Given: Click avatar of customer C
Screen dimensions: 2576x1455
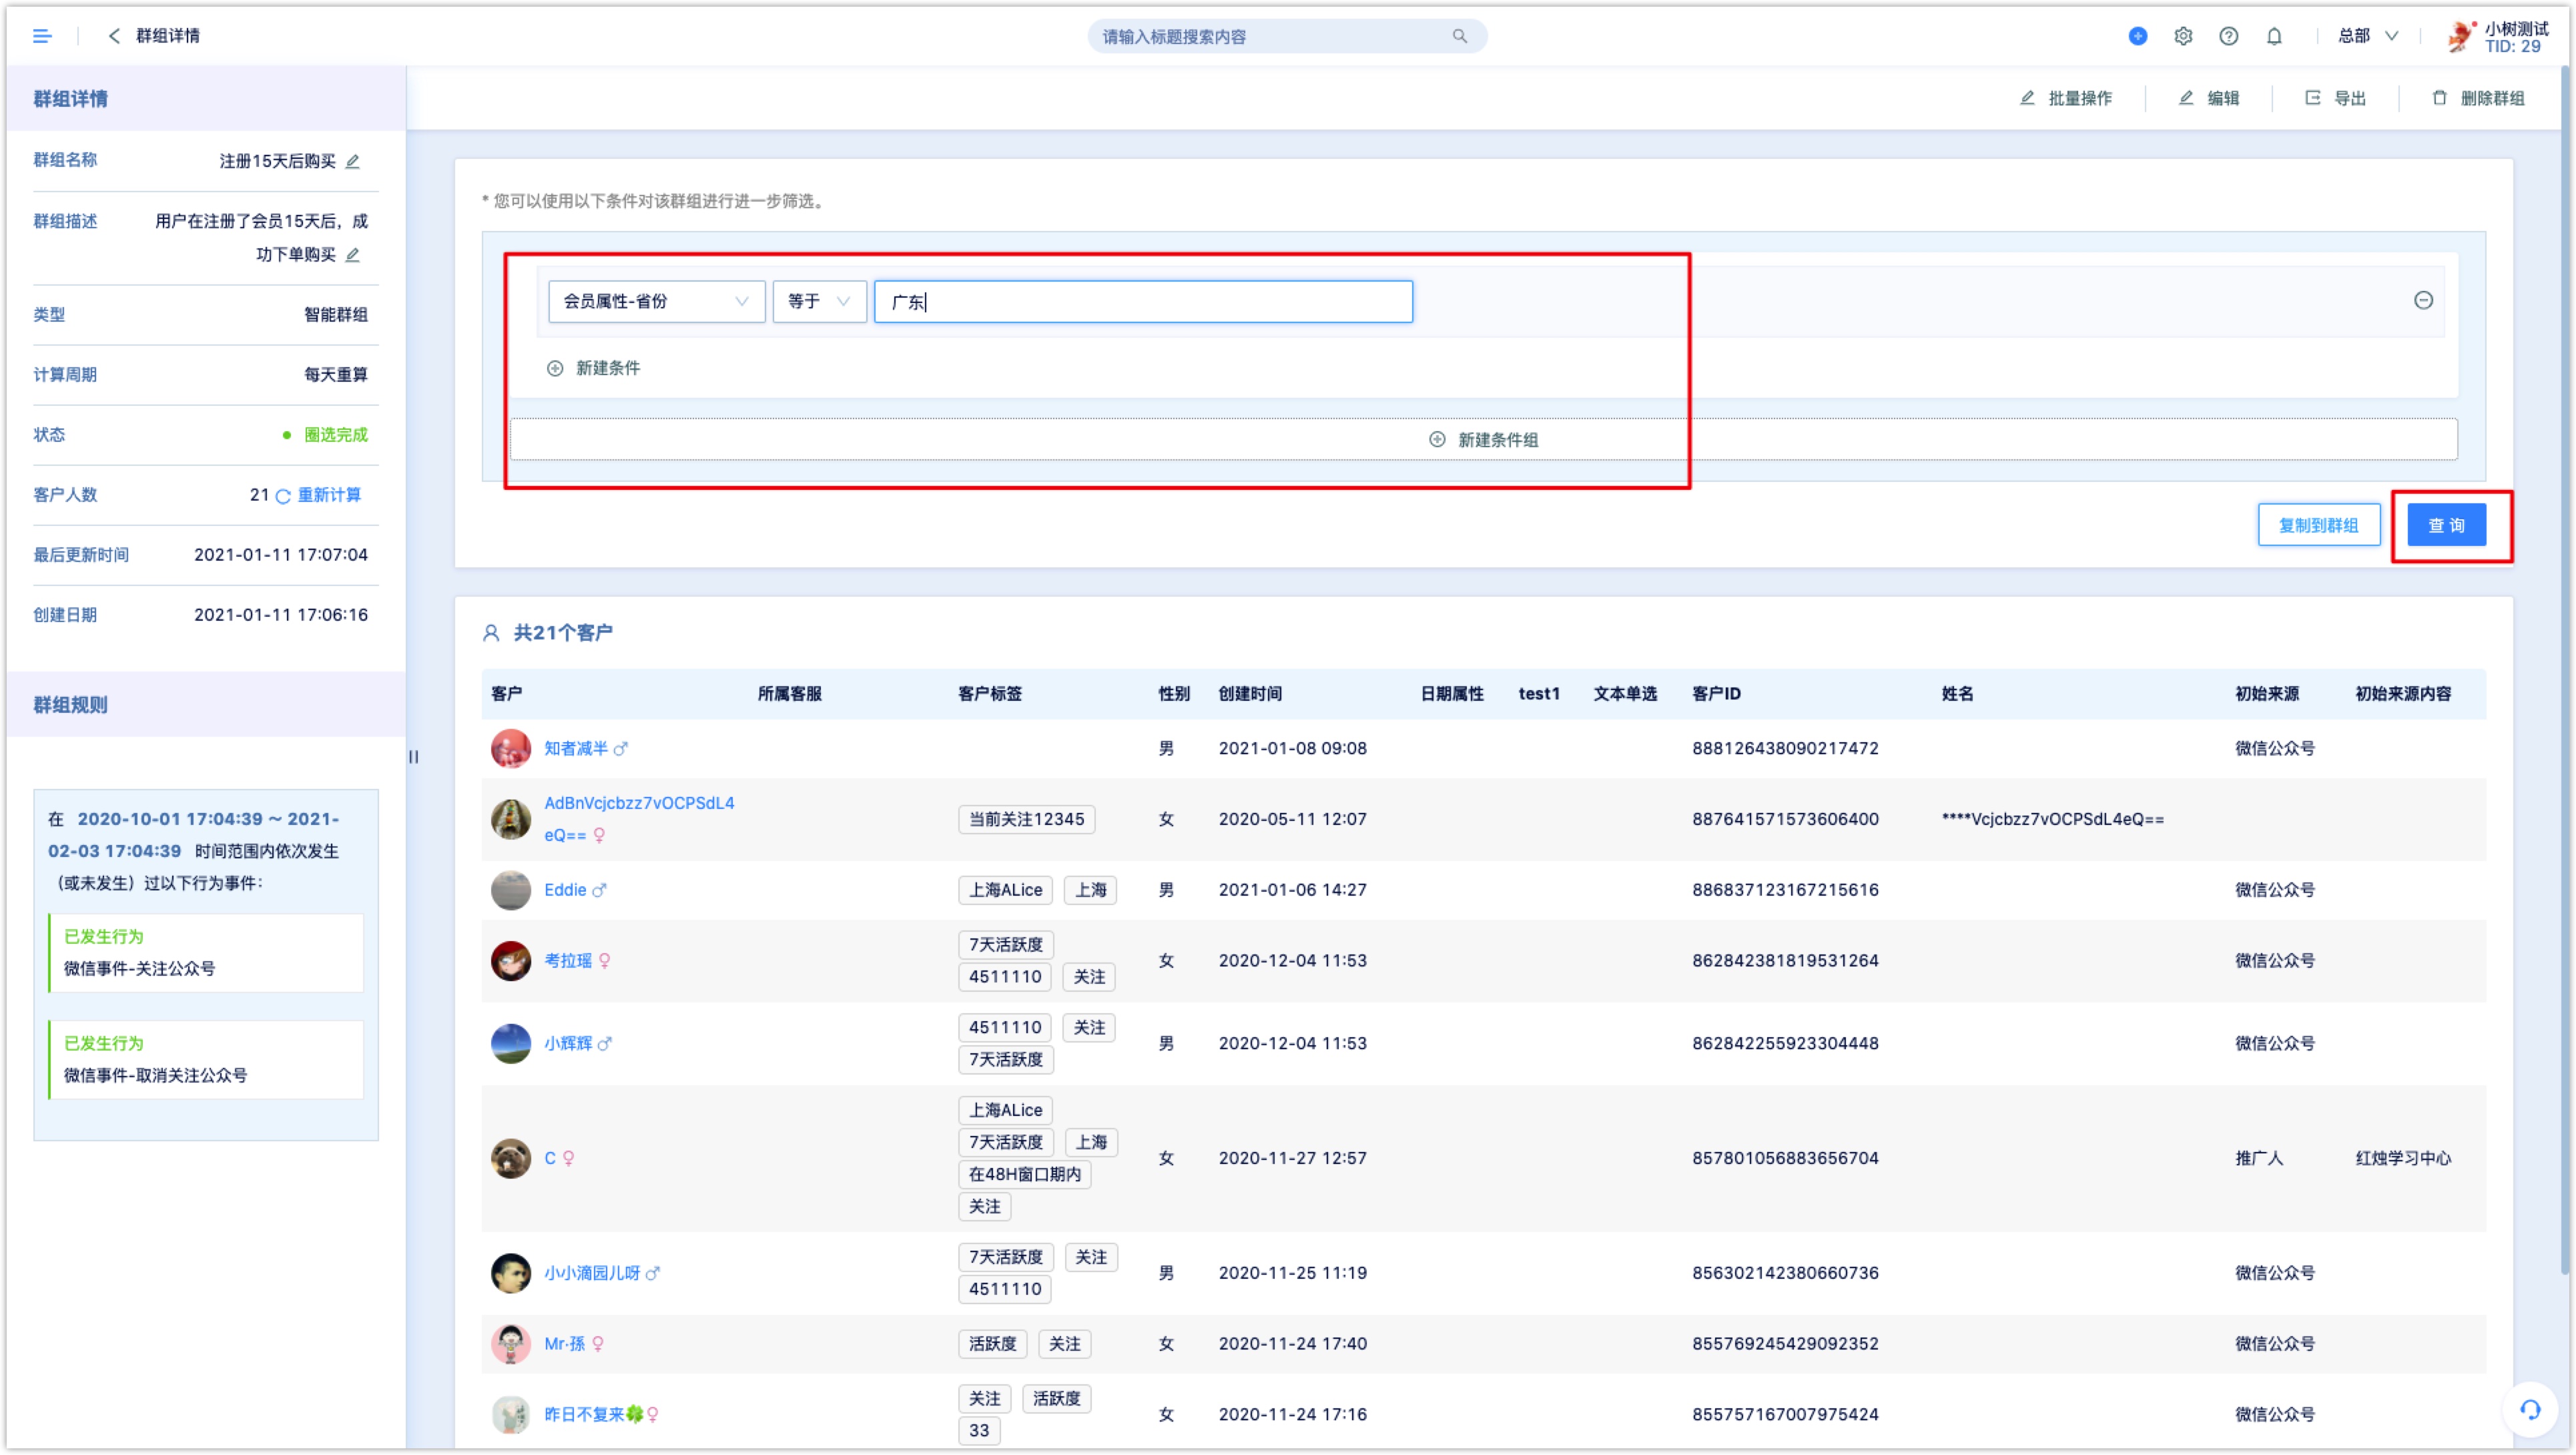Looking at the screenshot, I should click(x=510, y=1158).
